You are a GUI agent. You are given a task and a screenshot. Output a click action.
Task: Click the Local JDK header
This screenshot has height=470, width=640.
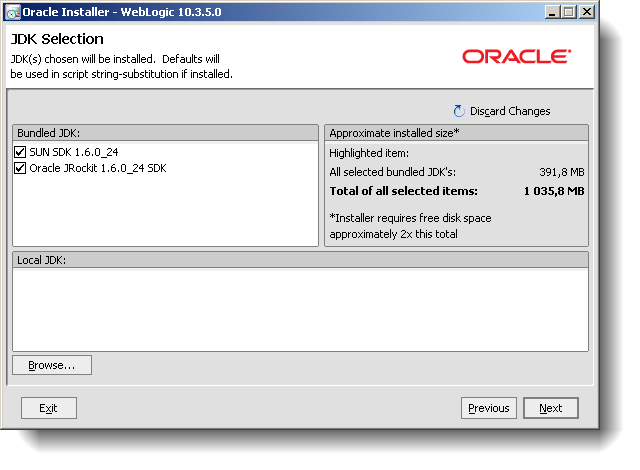point(300,260)
